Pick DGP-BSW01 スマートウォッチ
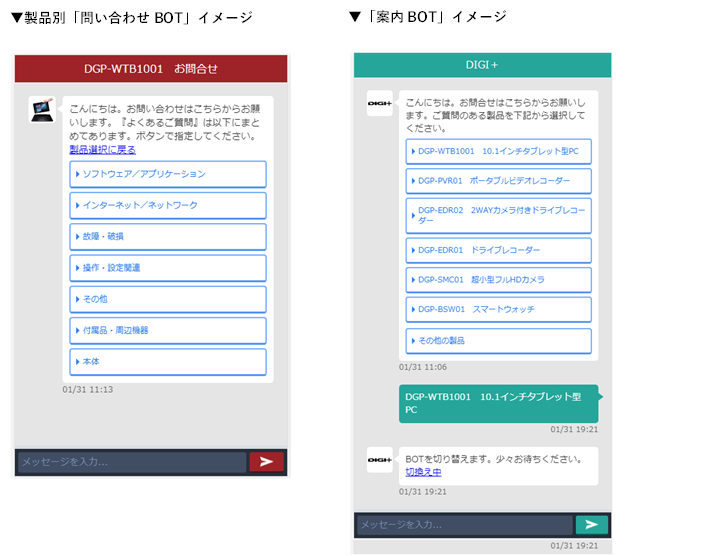This screenshot has height=556, width=710. click(499, 310)
